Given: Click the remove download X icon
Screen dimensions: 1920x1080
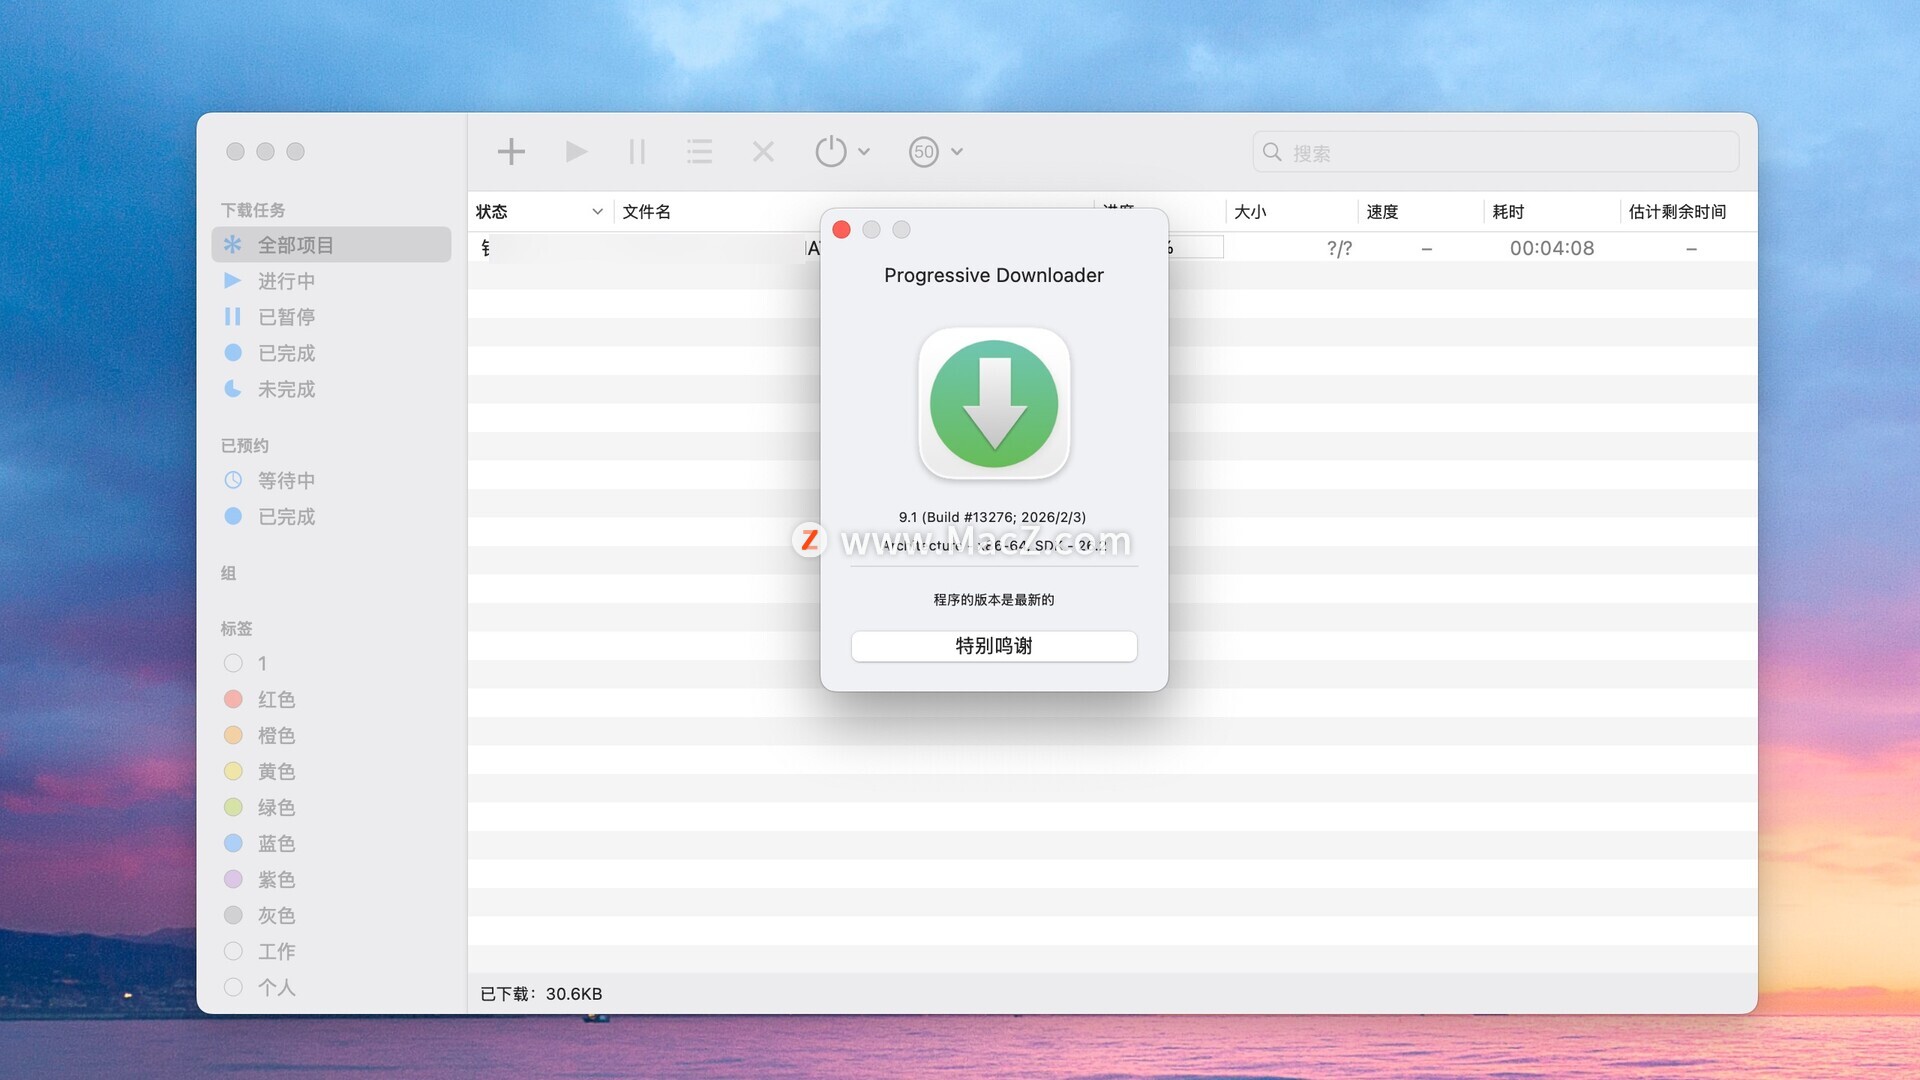Looking at the screenshot, I should click(763, 152).
